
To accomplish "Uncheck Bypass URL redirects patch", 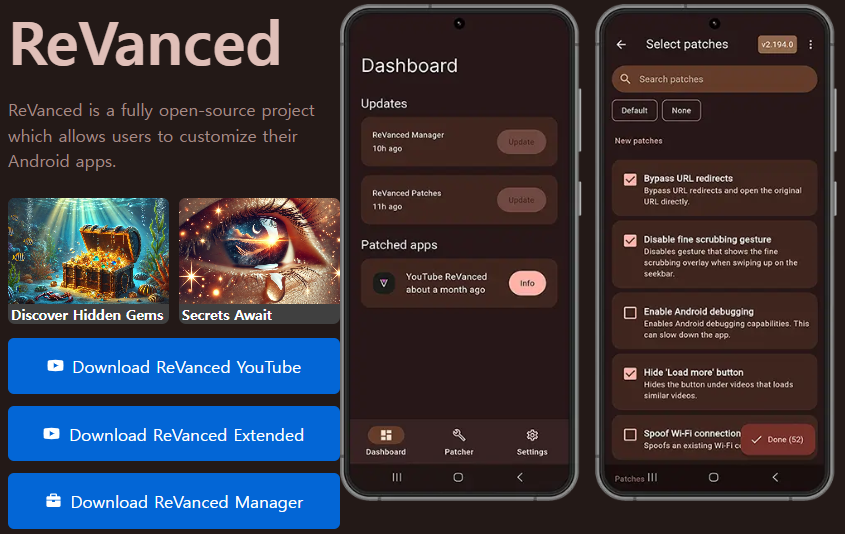I will click(630, 179).
